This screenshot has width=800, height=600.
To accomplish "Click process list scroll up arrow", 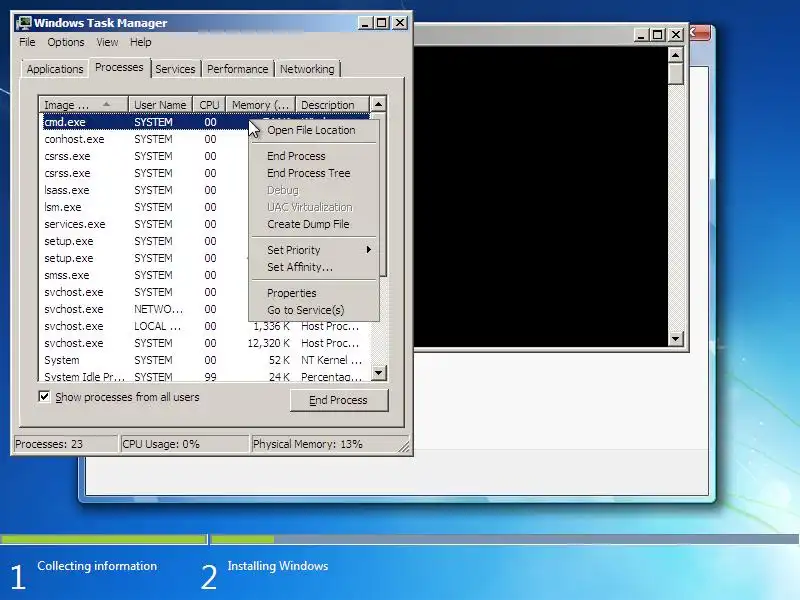I will coord(378,105).
